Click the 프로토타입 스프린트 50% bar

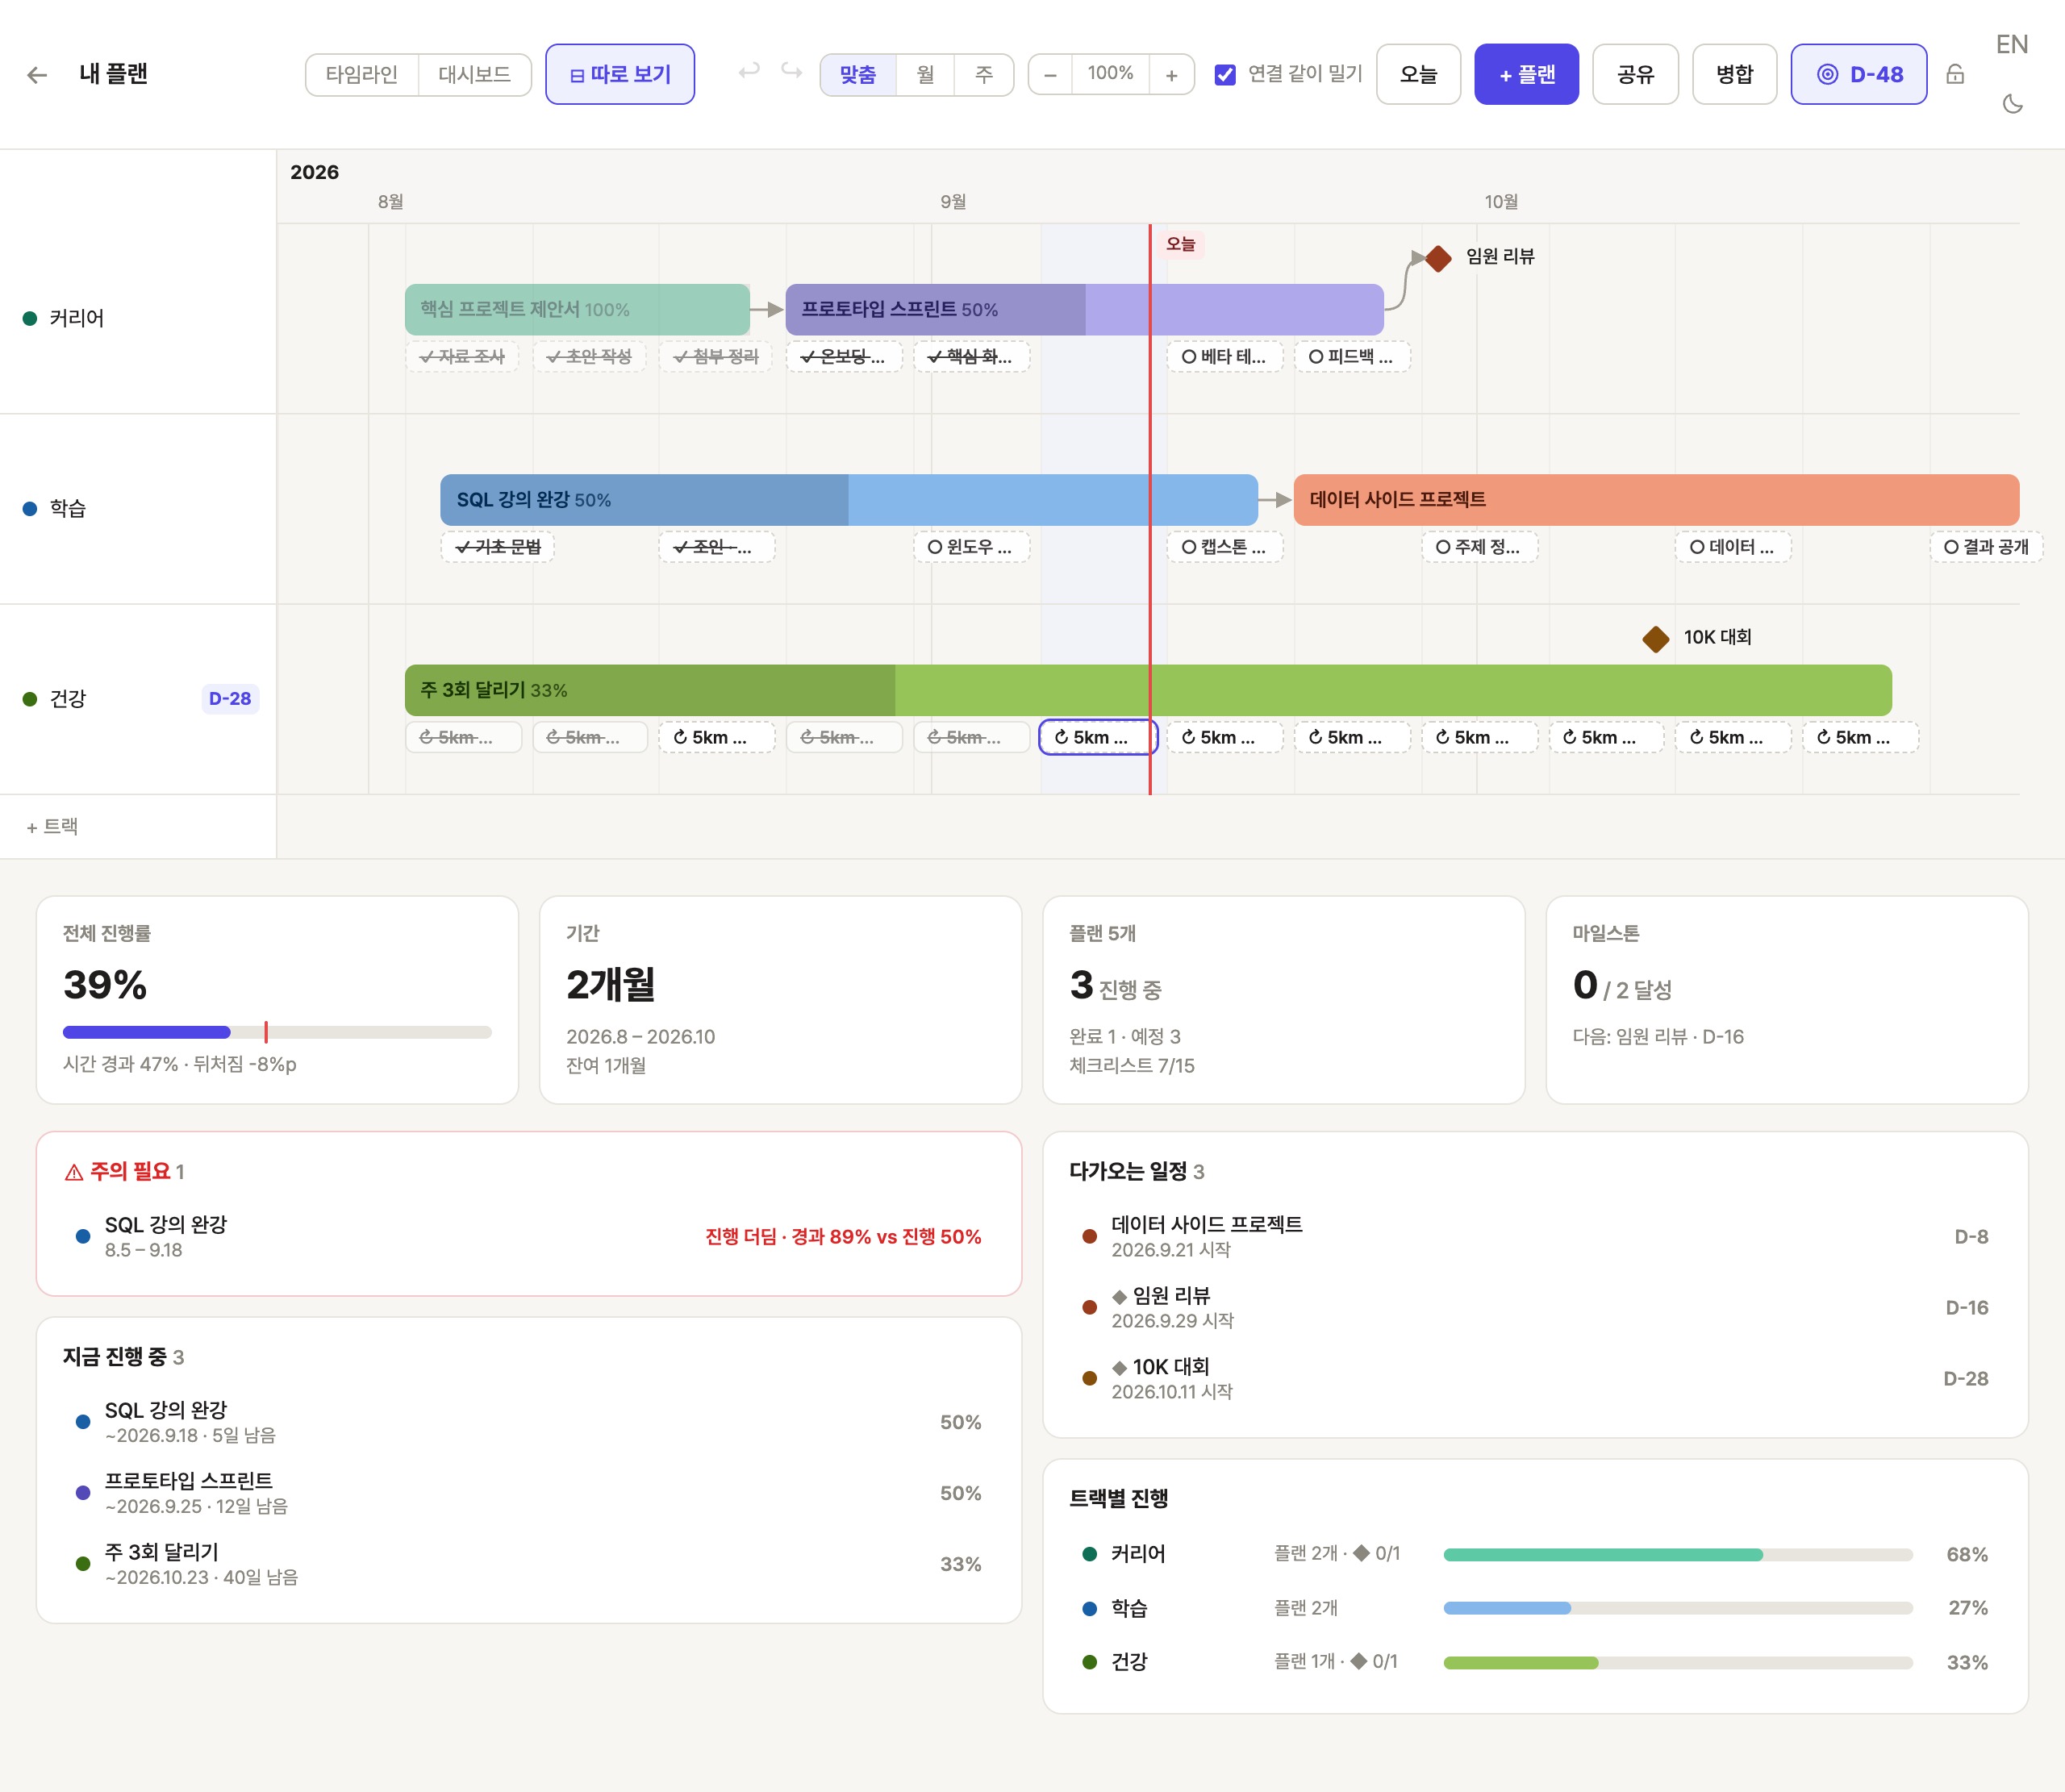coord(1084,310)
